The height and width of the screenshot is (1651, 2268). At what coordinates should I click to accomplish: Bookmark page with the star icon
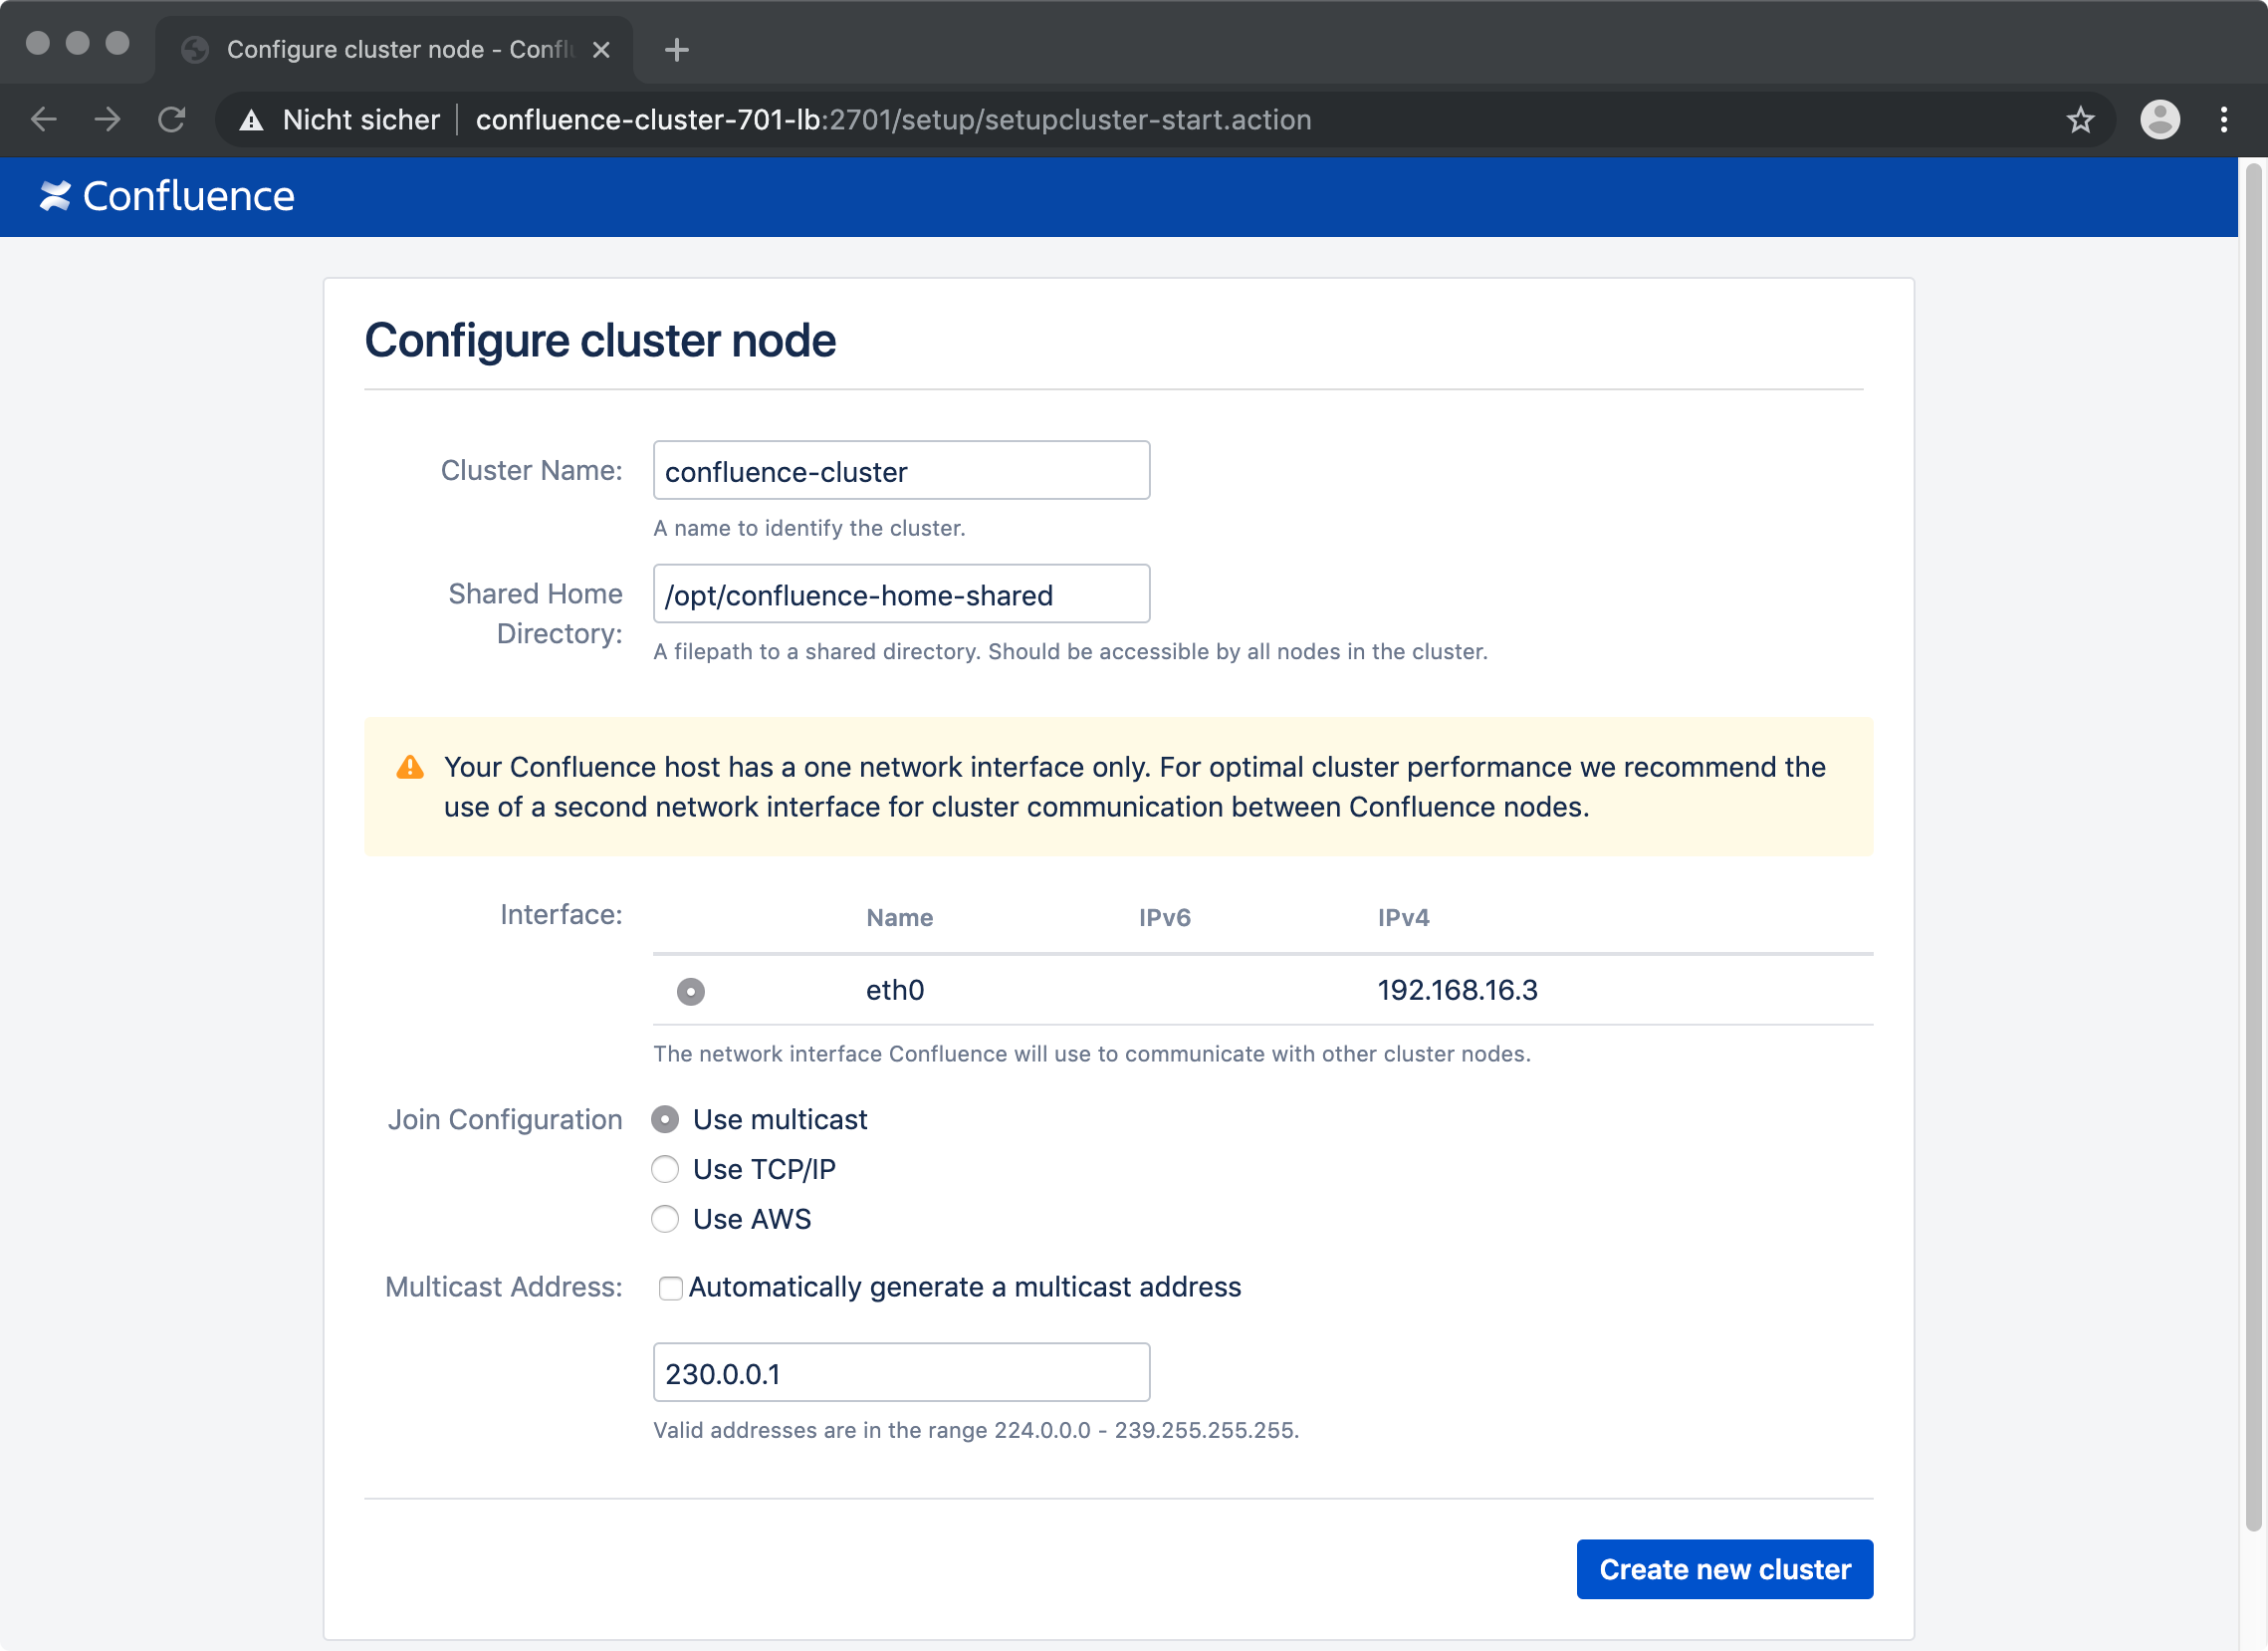[x=2080, y=120]
